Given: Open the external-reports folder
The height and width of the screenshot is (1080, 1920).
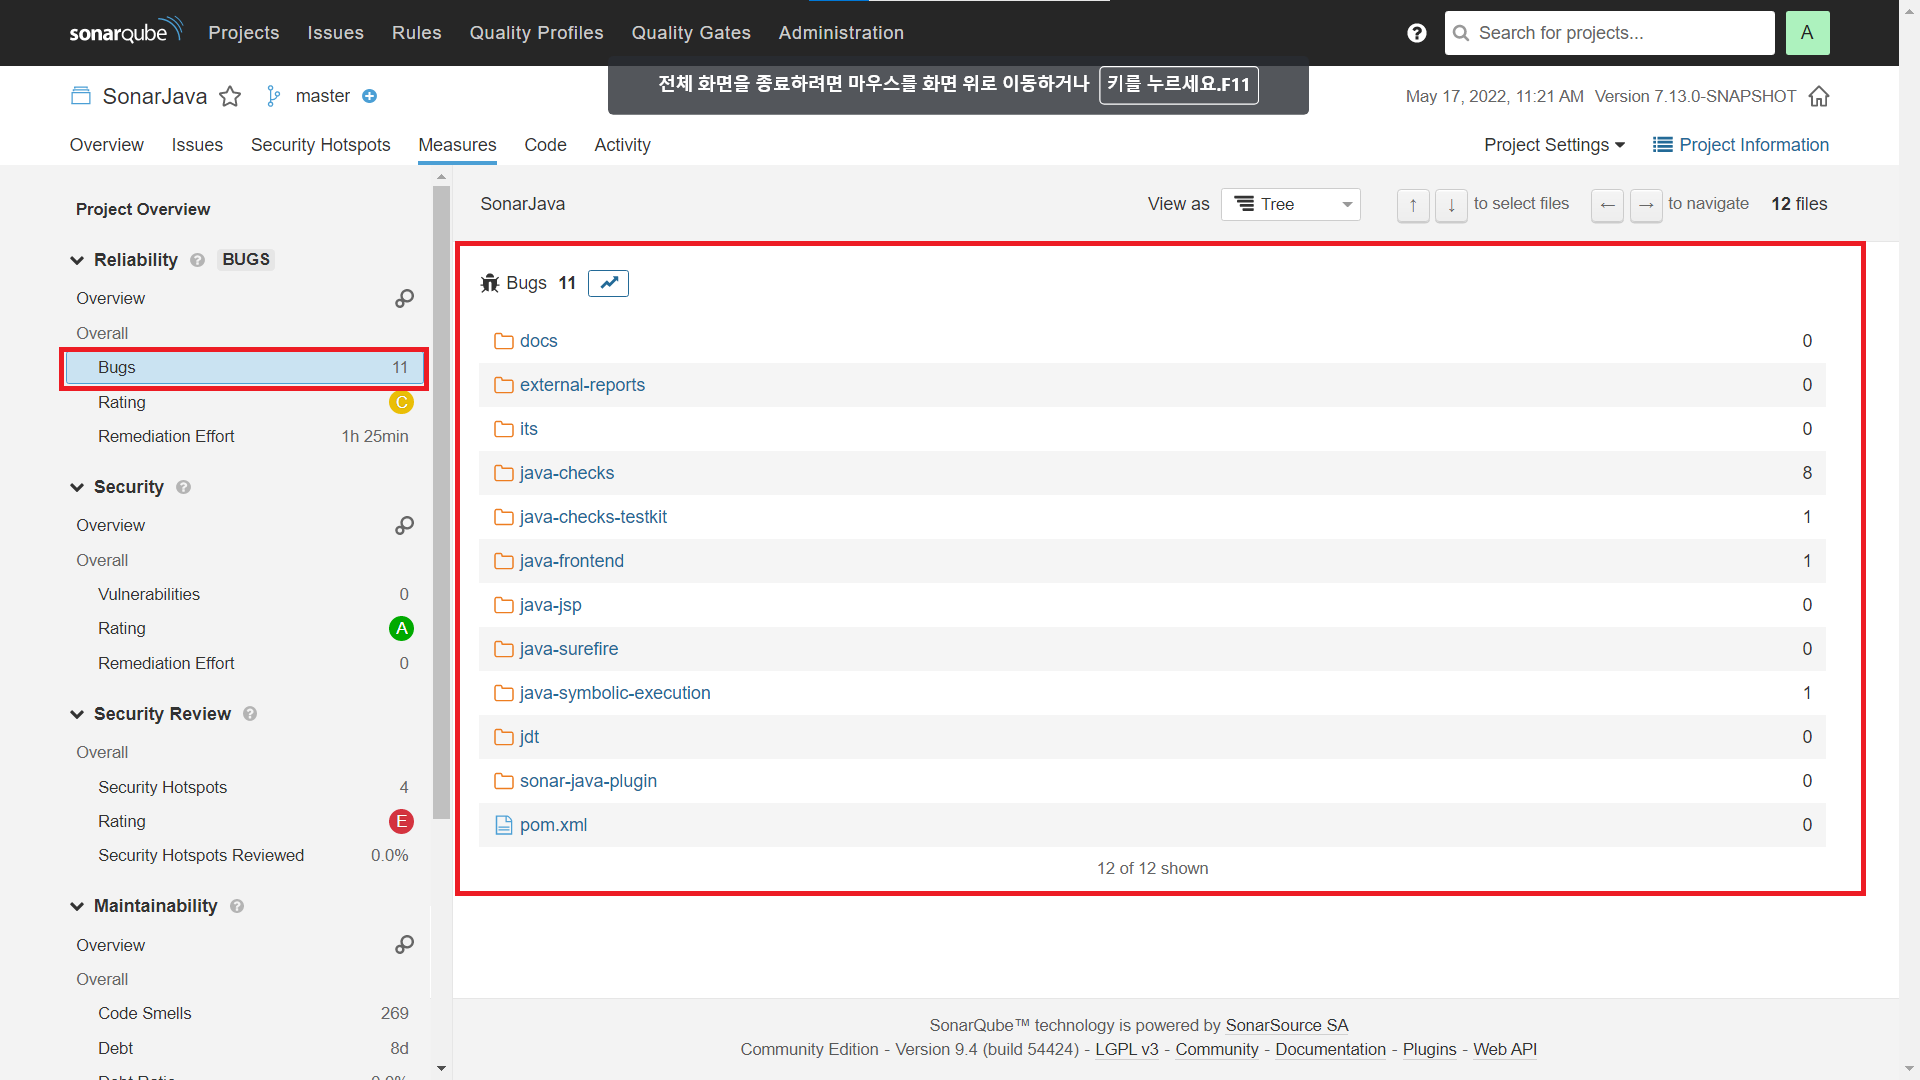Looking at the screenshot, I should click(582, 385).
